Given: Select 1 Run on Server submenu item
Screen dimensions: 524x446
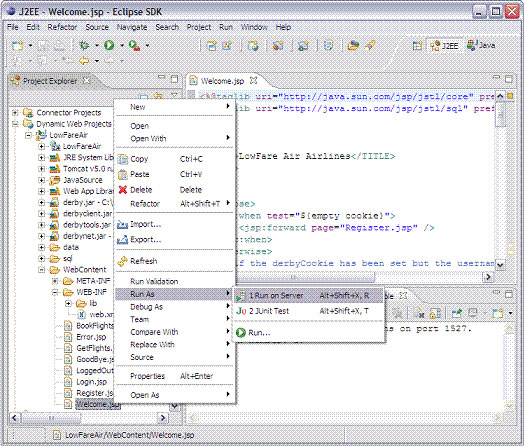Looking at the screenshot, I should [x=309, y=296].
